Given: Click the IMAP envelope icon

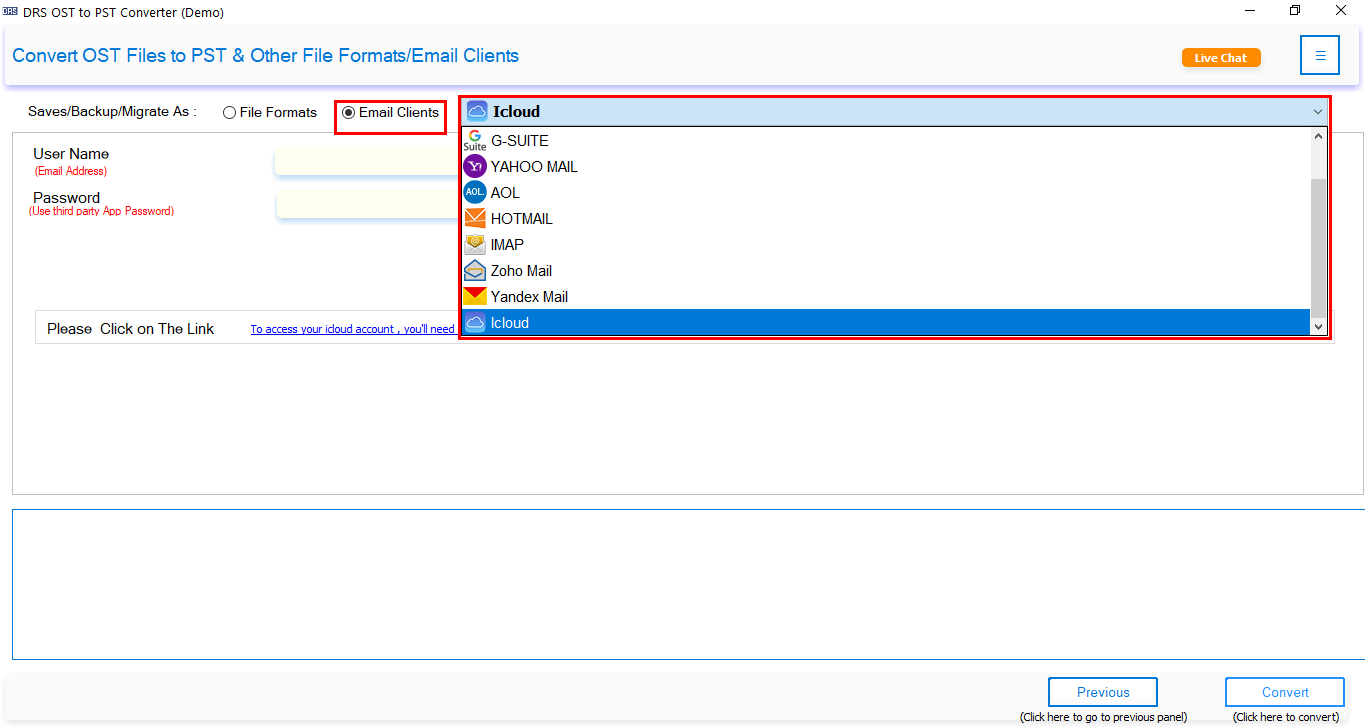Looking at the screenshot, I should click(x=475, y=245).
